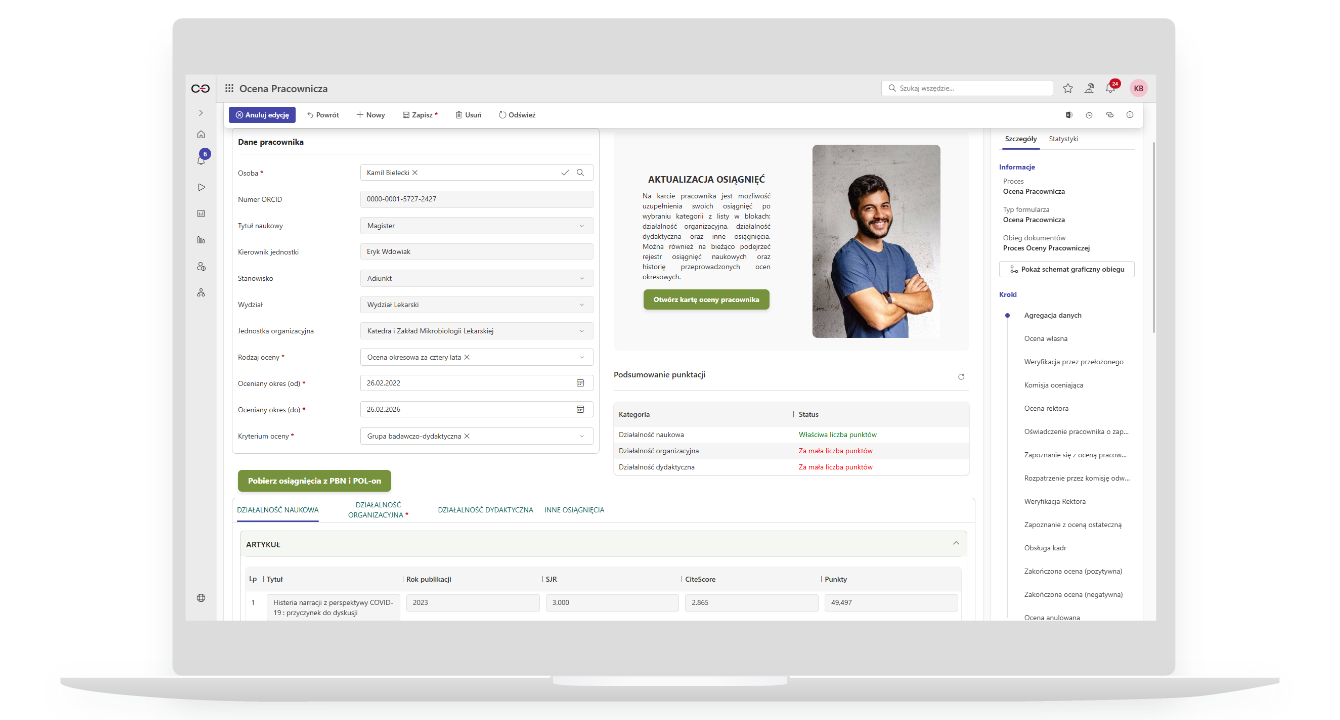Click the favorites star icon
The image size is (1340, 720).
point(1068,88)
